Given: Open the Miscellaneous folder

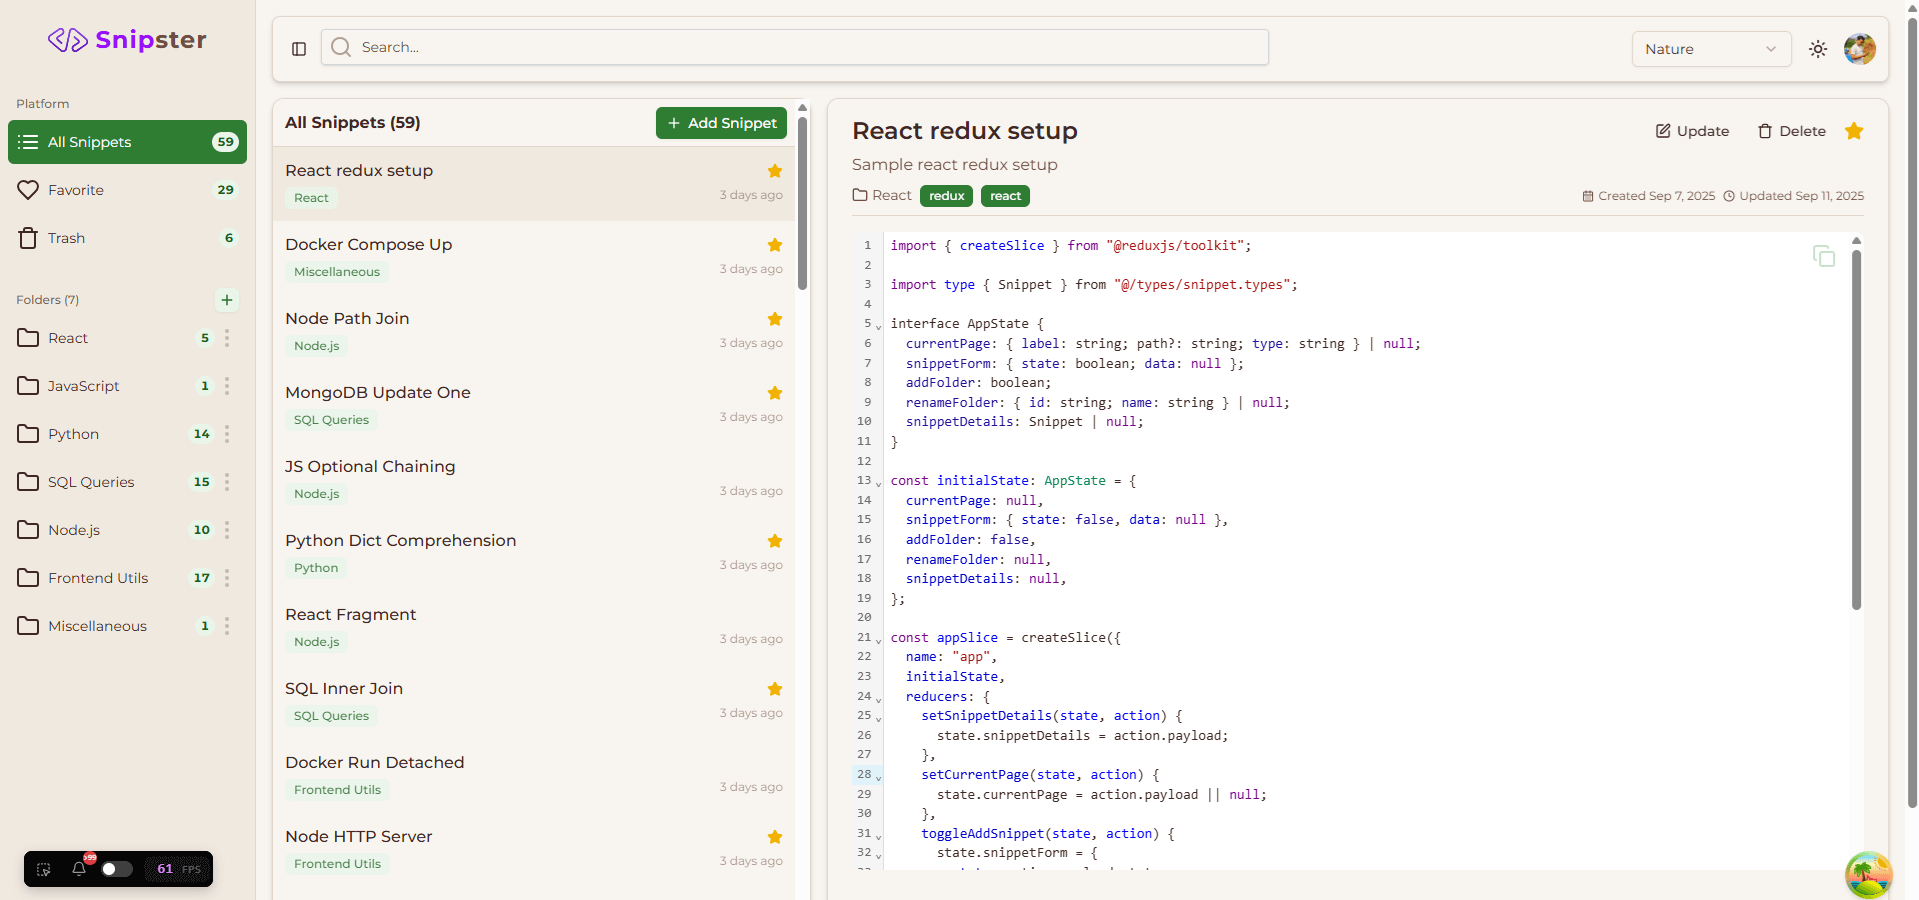Looking at the screenshot, I should pyautogui.click(x=110, y=626).
